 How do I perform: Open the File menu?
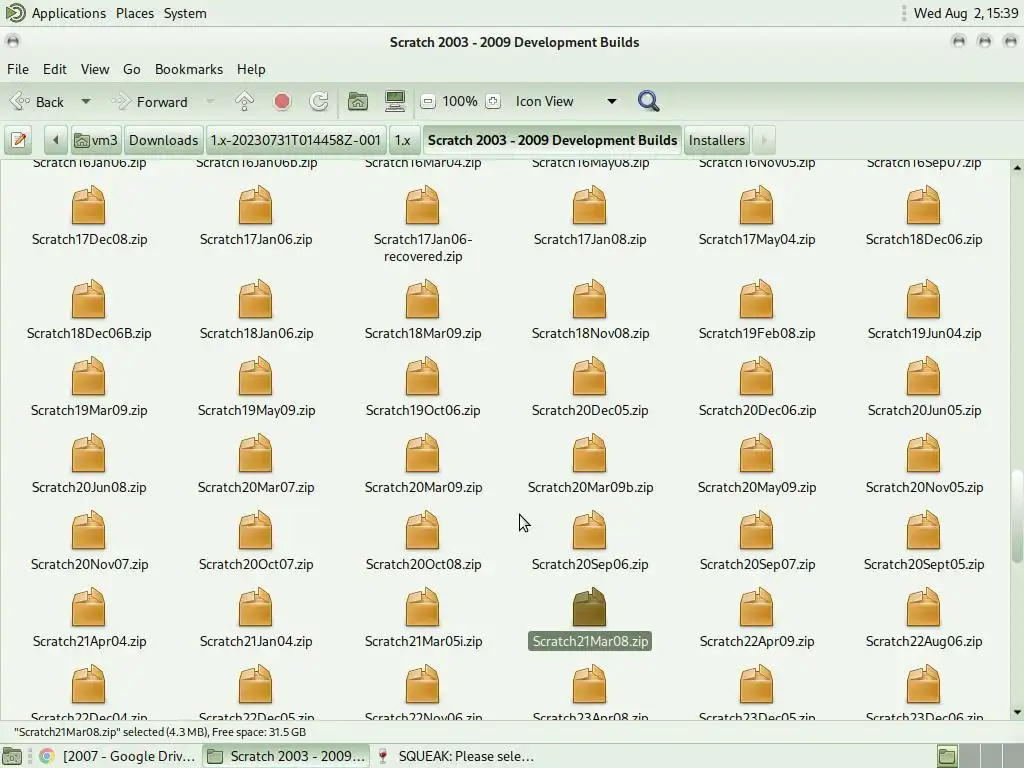[18, 69]
